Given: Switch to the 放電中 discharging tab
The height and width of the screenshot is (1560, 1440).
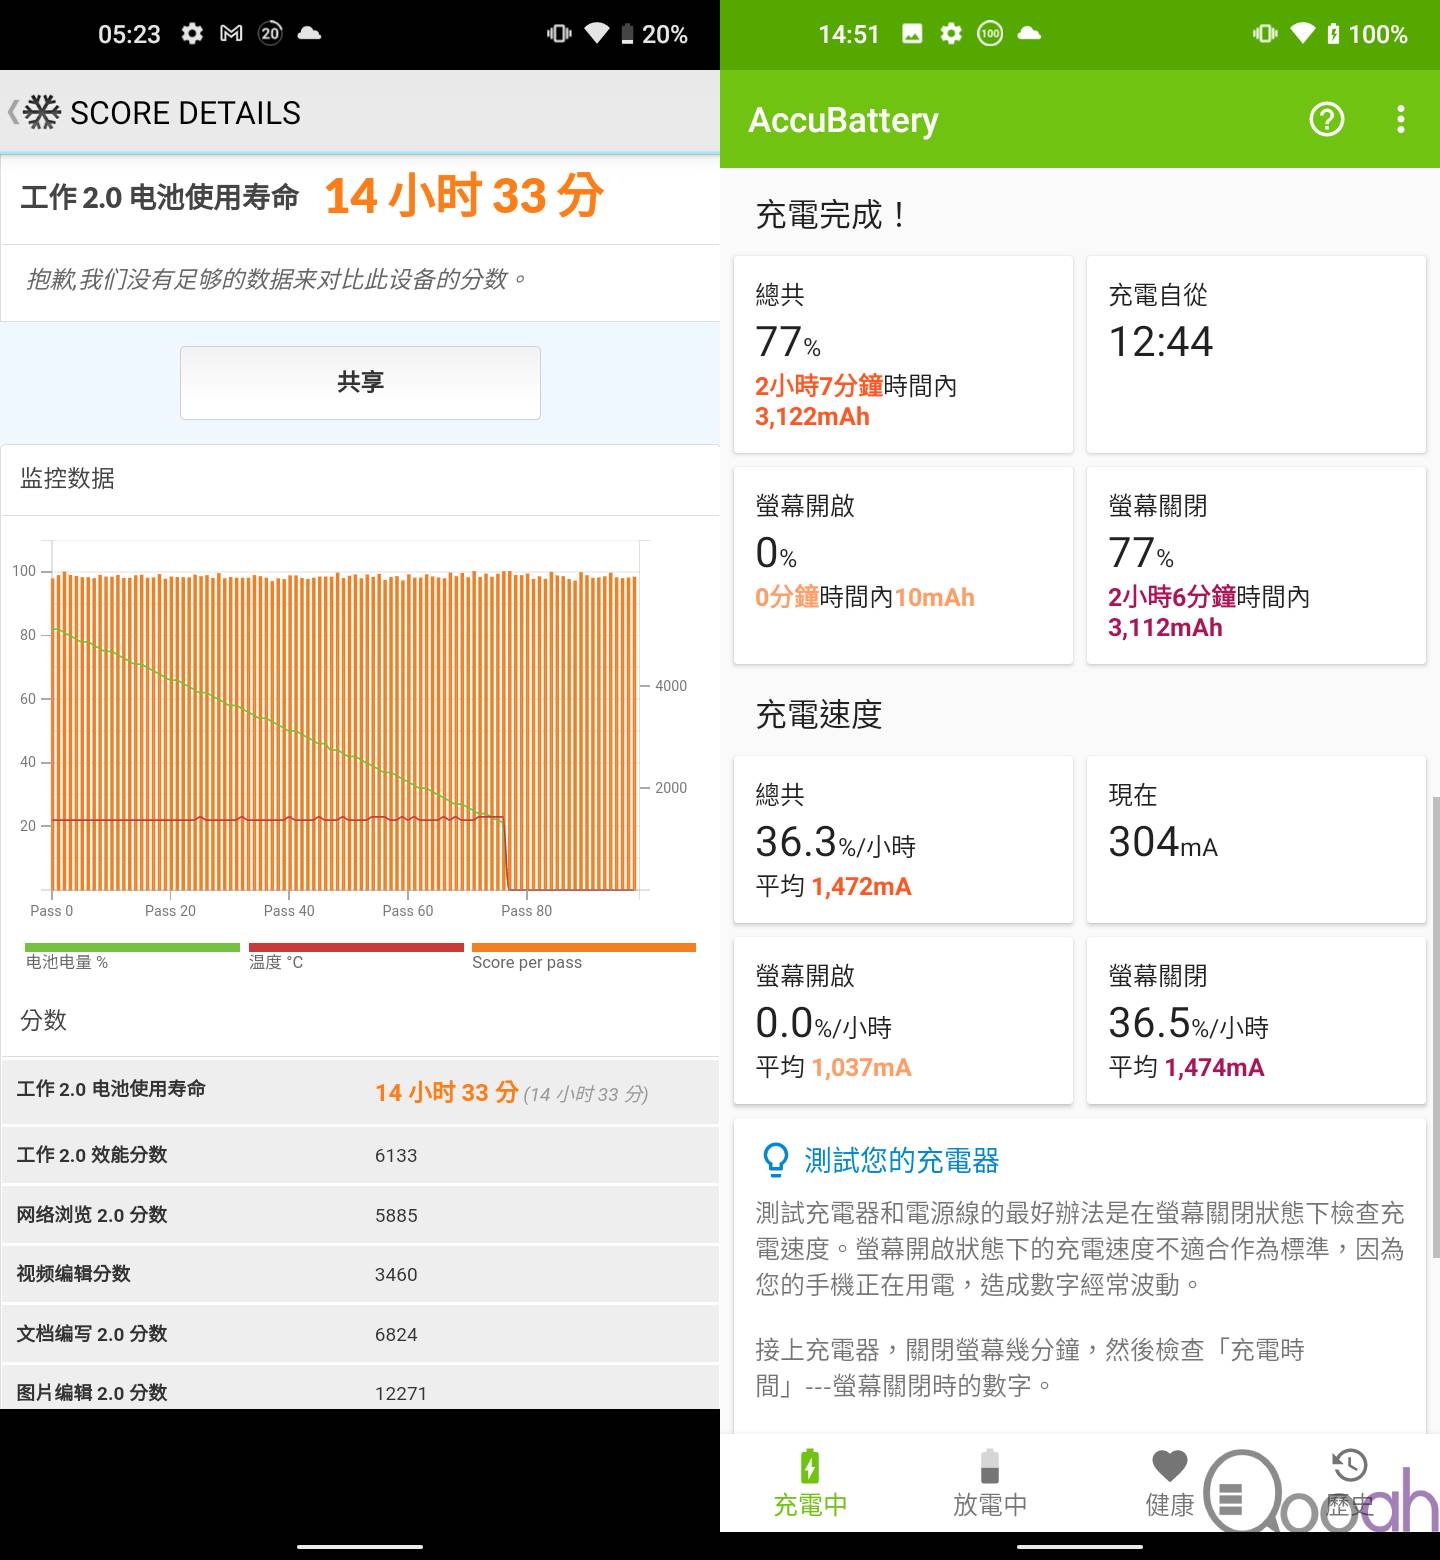Looking at the screenshot, I should click(990, 1483).
